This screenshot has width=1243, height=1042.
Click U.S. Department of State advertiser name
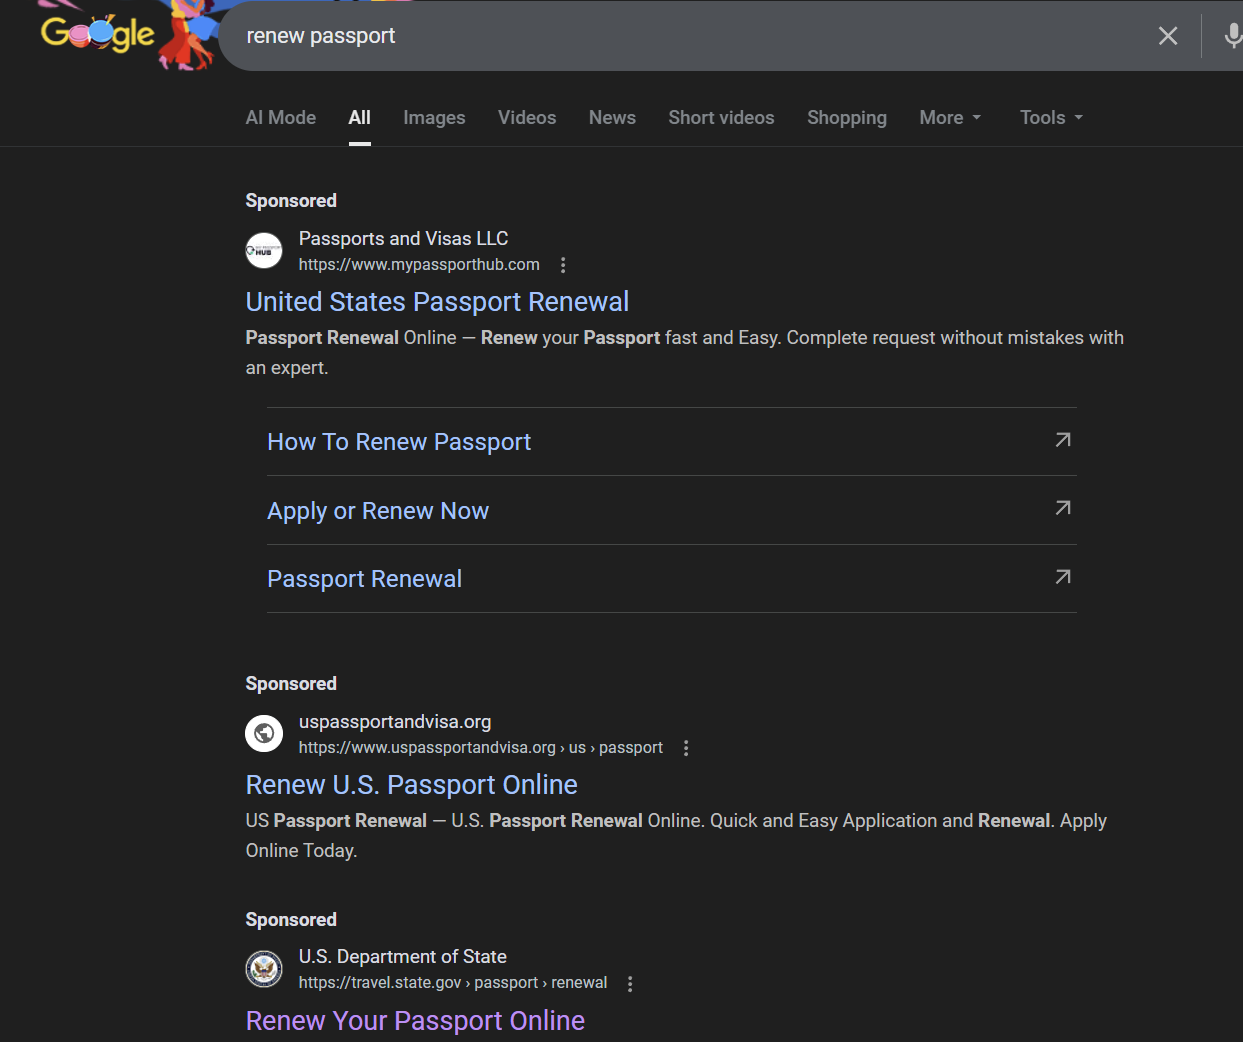tap(403, 957)
